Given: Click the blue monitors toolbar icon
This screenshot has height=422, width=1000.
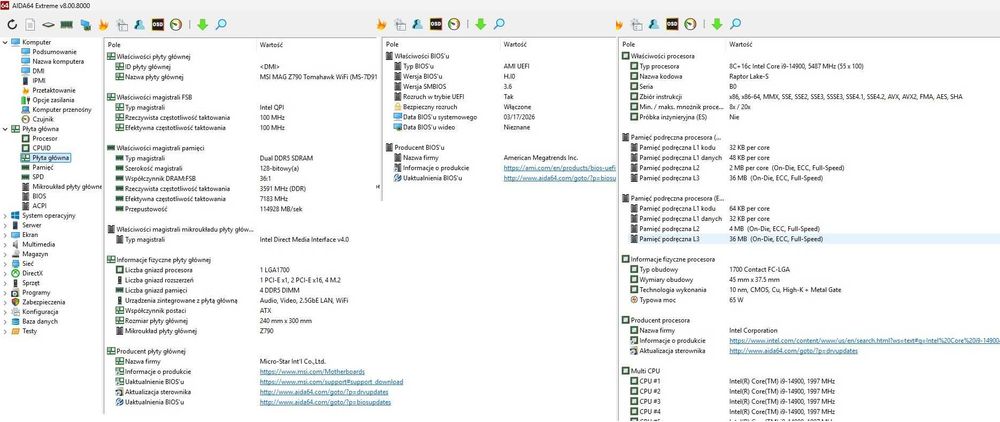Looking at the screenshot, I should [85, 25].
